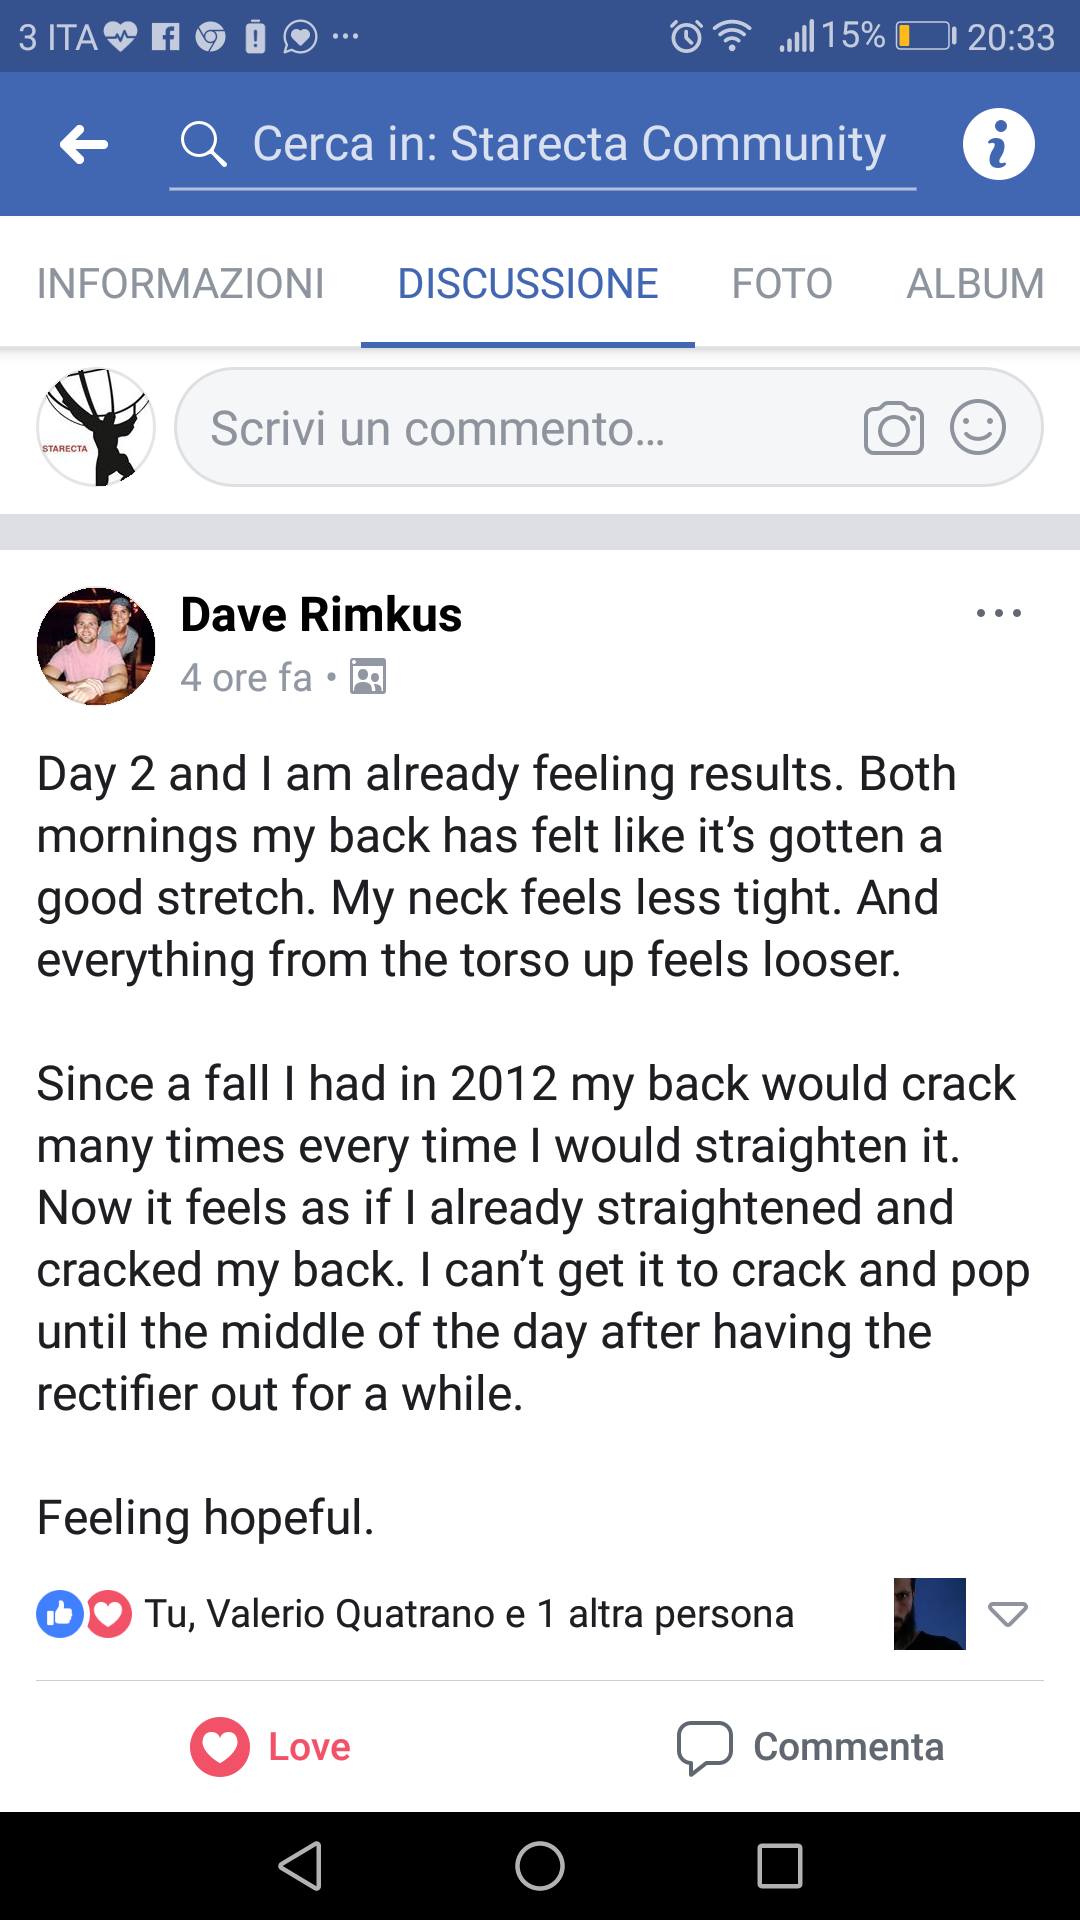Open the emoji picker smiley icon
The height and width of the screenshot is (1920, 1080).
977,428
